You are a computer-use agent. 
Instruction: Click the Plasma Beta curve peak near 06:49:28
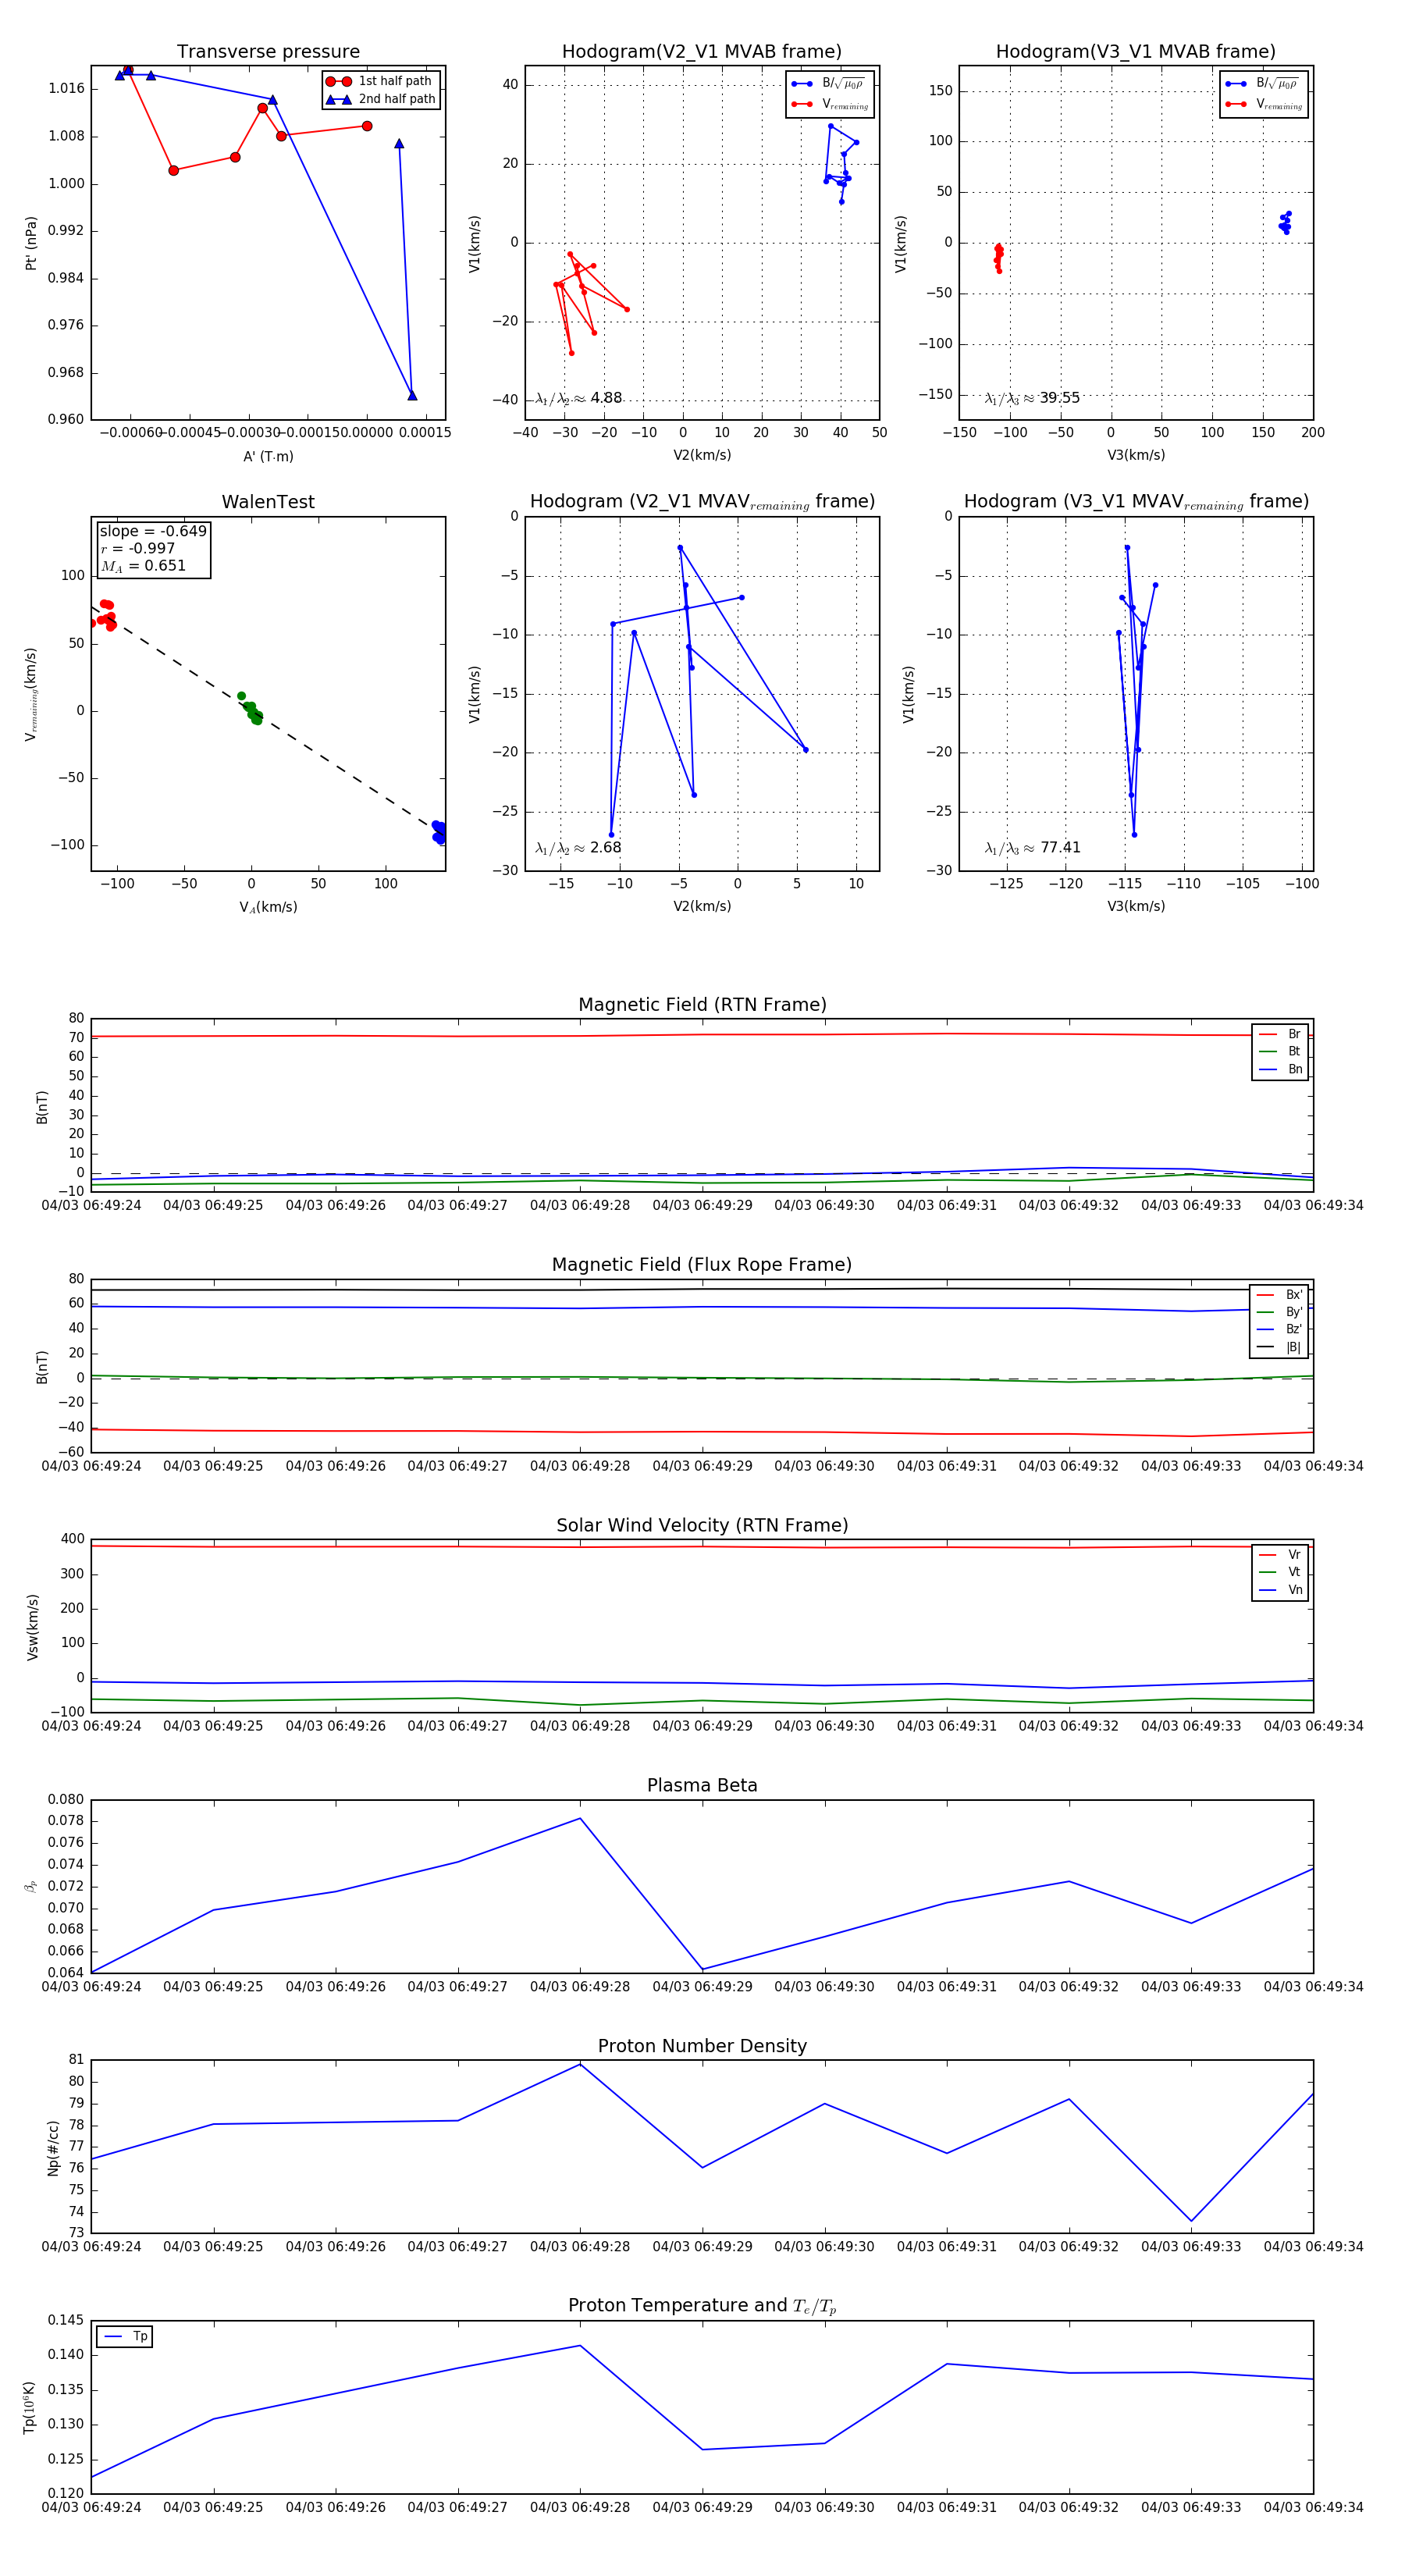[x=580, y=1818]
